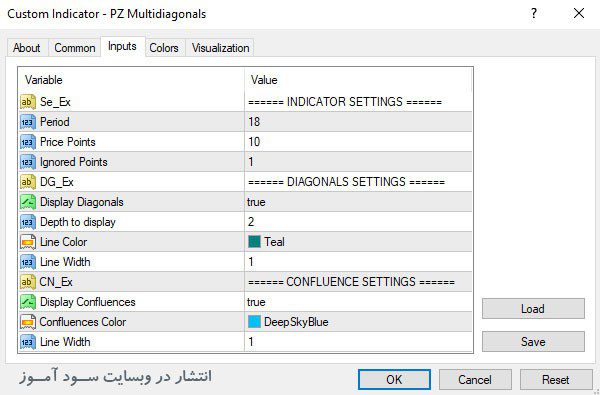Select the DG_Ex variable name

(x=57, y=182)
